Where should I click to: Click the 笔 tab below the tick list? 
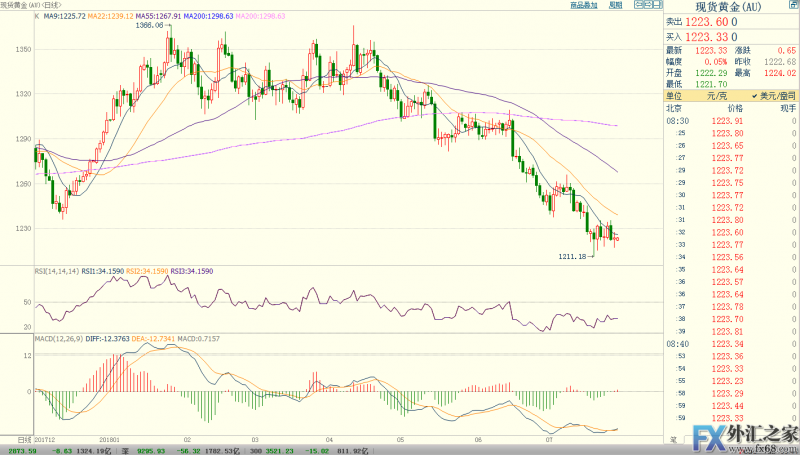[x=673, y=440]
